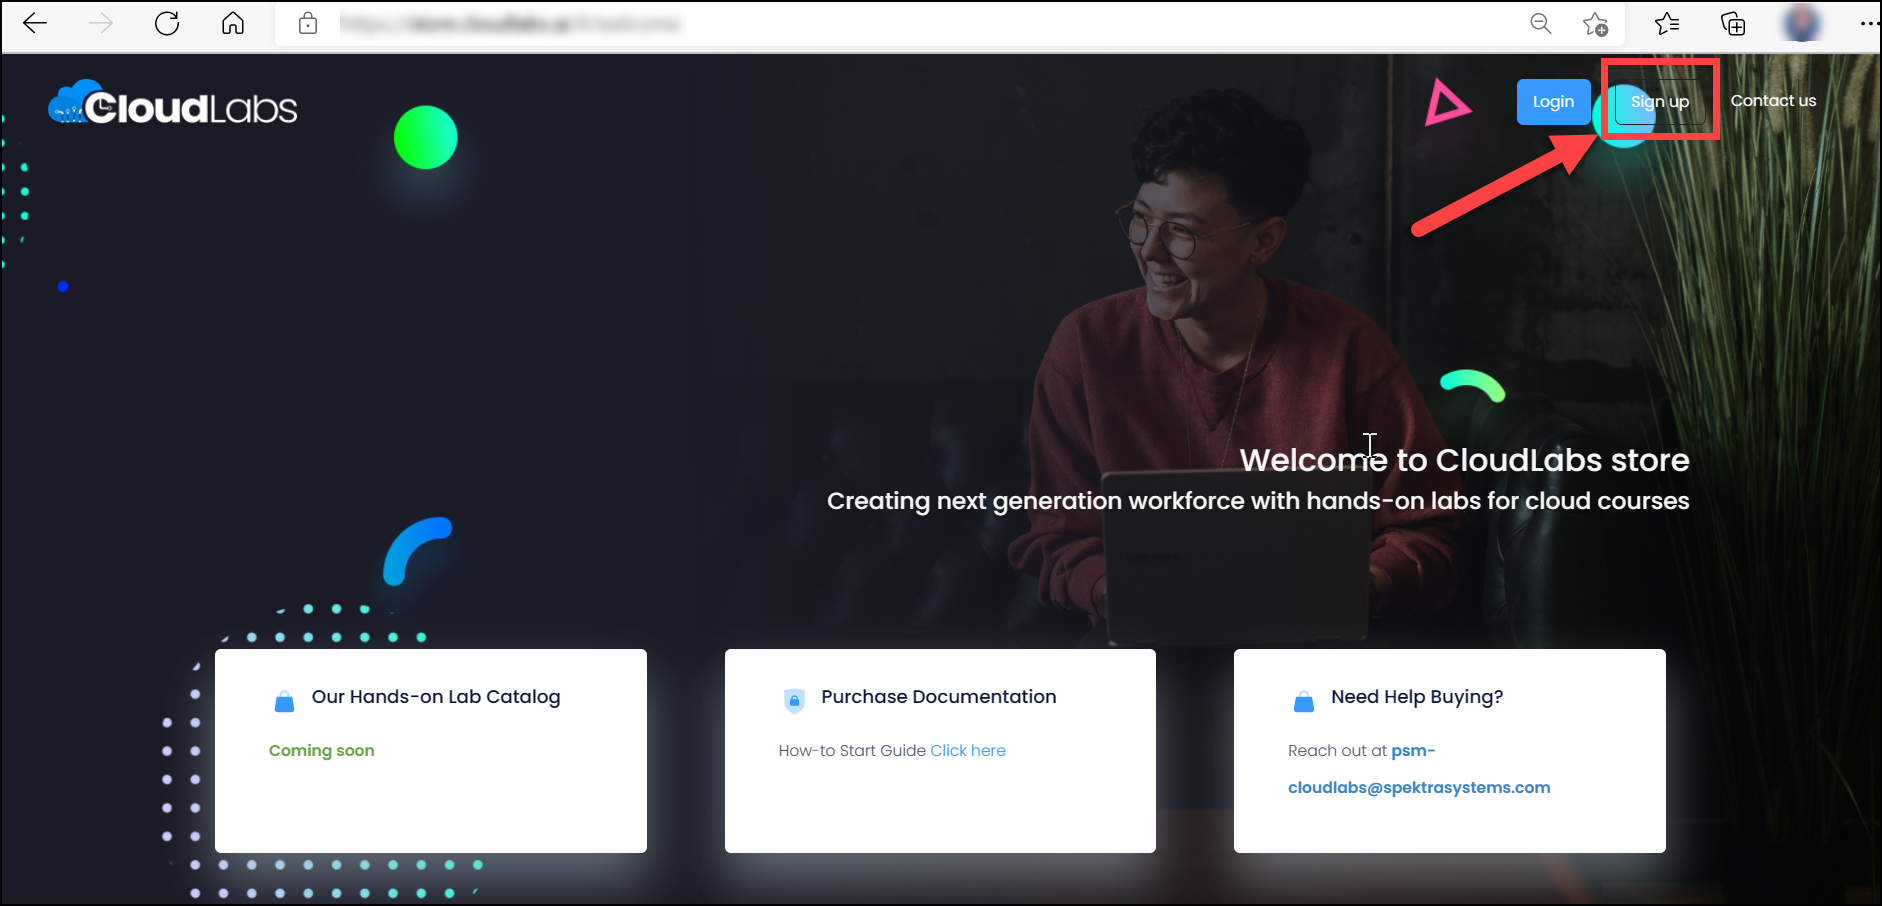
Task: Click the Login button
Action: (1553, 102)
